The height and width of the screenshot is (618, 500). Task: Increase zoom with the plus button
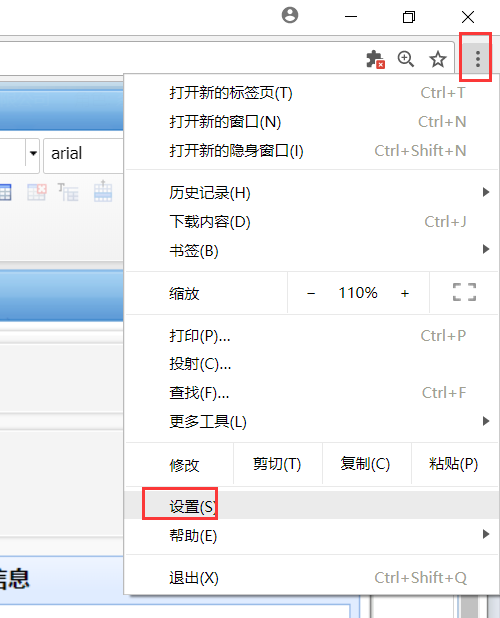pos(405,293)
